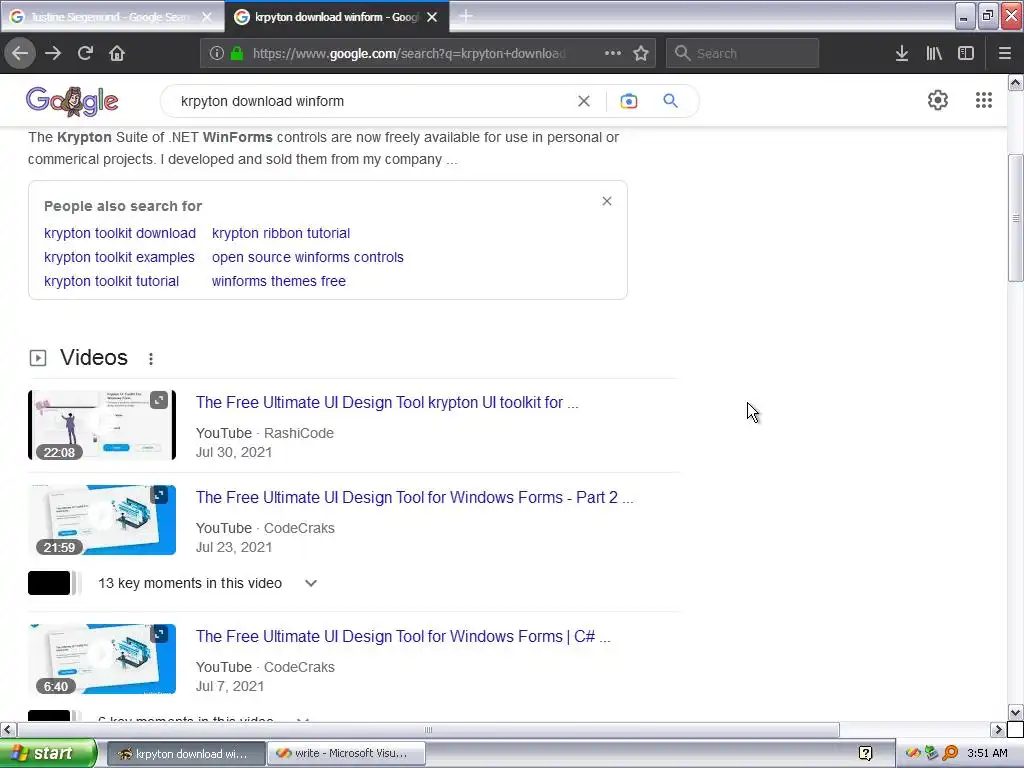
Task: Play the 21:59 video thumbnail
Action: coord(102,520)
